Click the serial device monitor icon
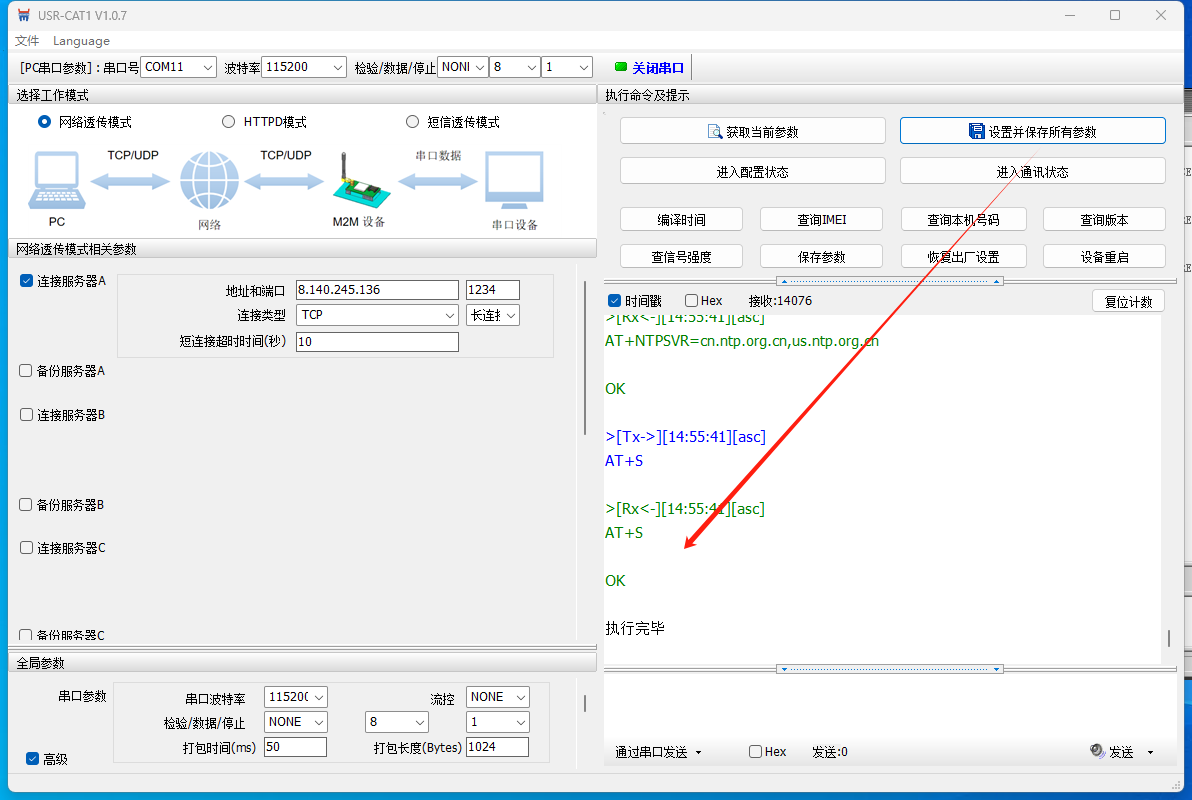Screen dimensions: 1192x800 [514, 181]
